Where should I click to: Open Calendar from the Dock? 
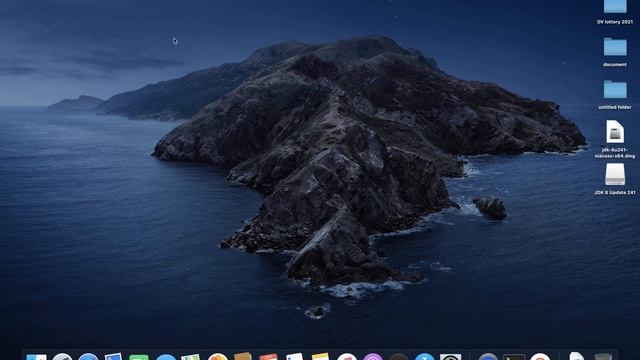(x=269, y=357)
